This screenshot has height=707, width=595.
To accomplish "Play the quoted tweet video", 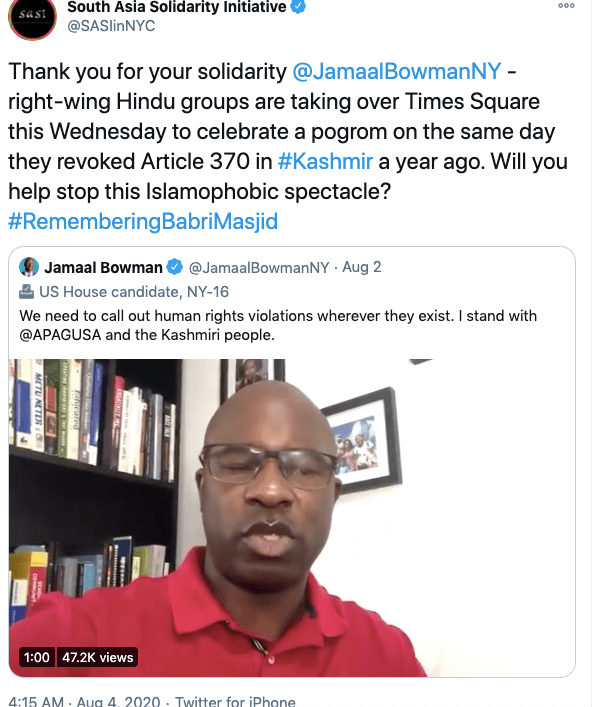I will tap(292, 518).
